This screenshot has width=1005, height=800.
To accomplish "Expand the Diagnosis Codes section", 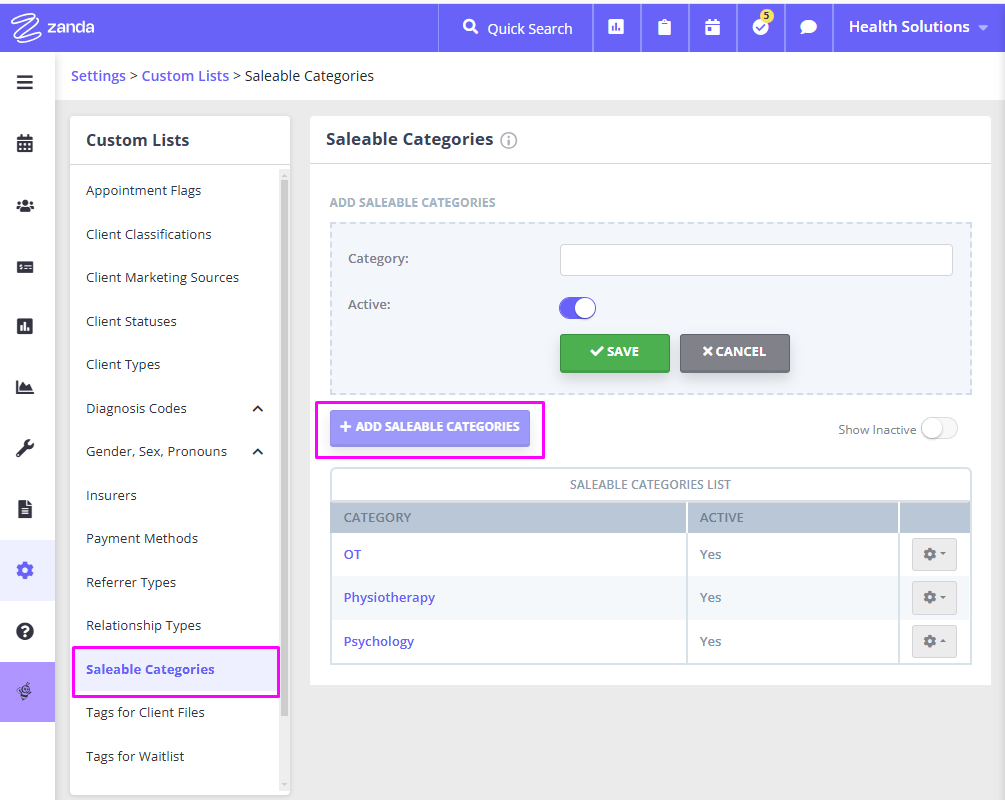I will point(257,408).
